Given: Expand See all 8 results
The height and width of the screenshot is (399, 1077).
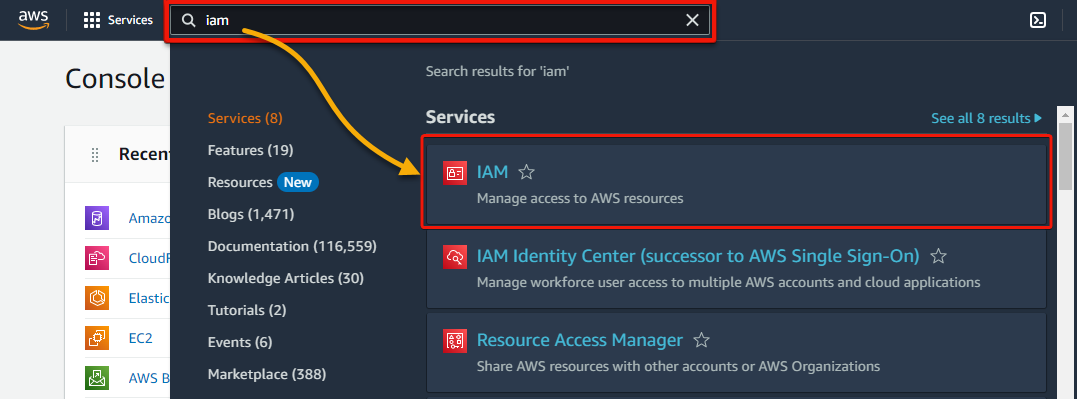Looking at the screenshot, I should [x=986, y=118].
